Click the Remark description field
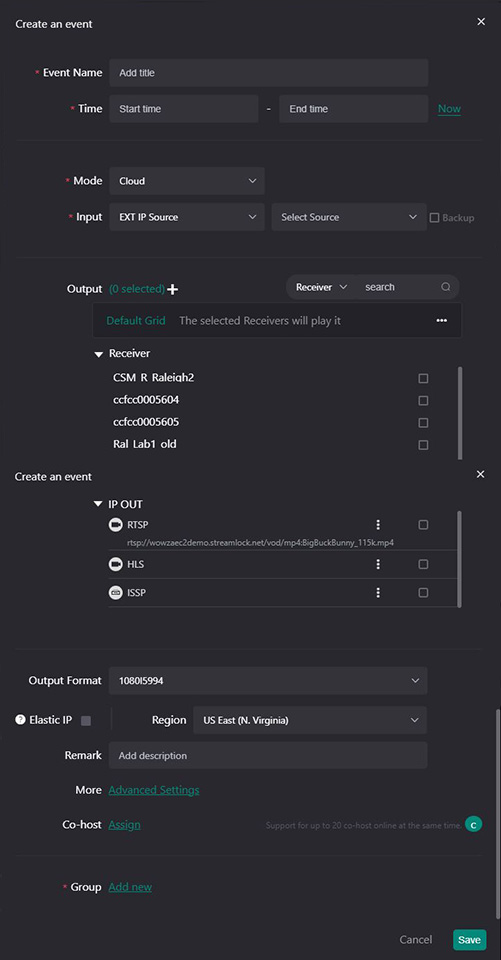 (268, 756)
